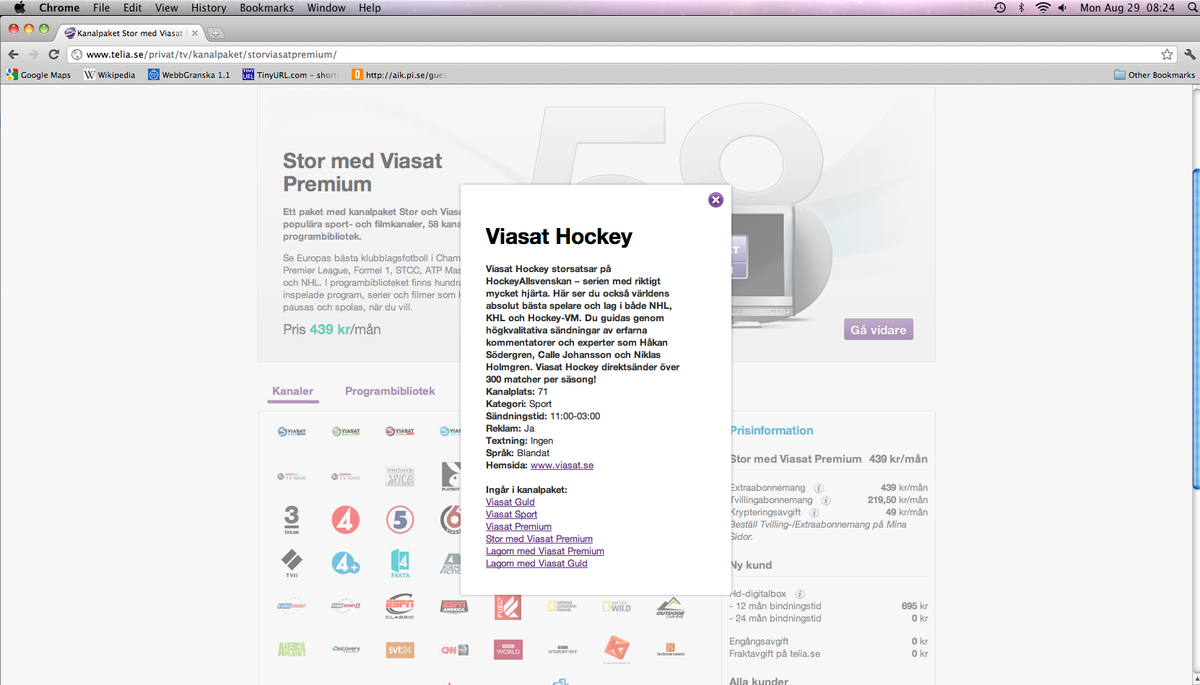Select the red Viasat channel logo
Screen dimensions: 1200x685
pyautogui.click(x=399, y=431)
